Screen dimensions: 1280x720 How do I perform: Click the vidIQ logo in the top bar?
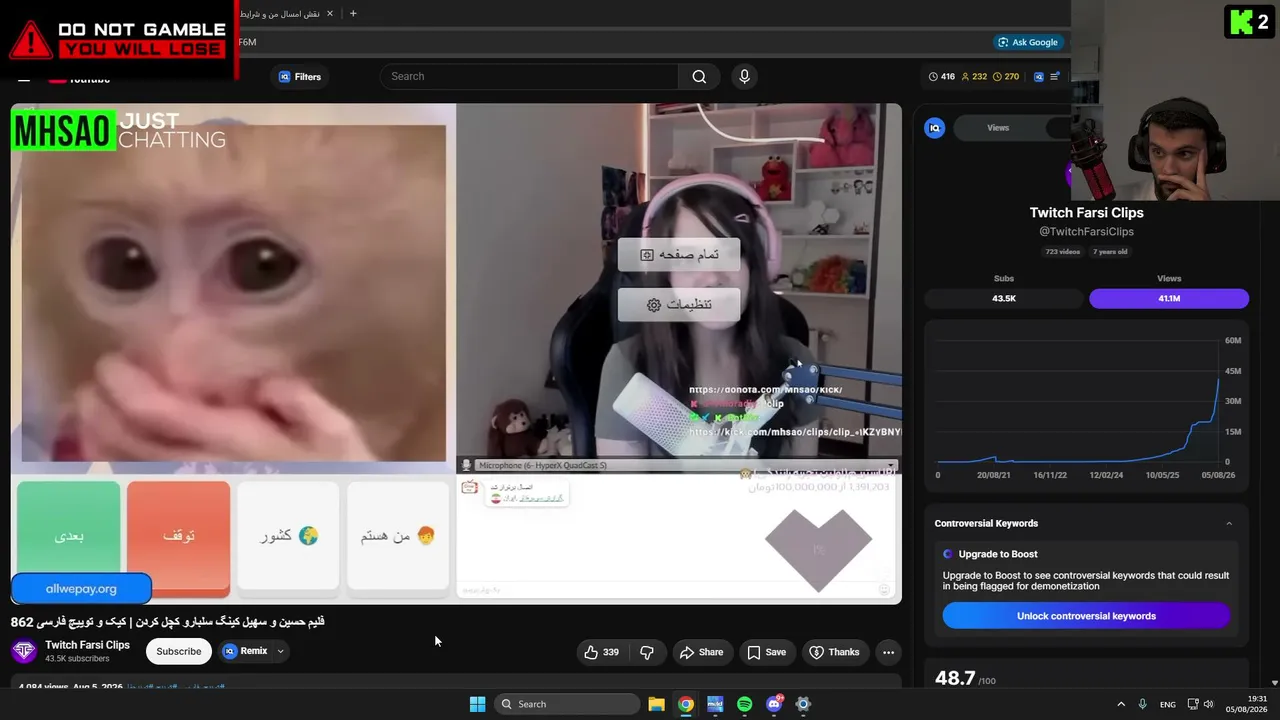click(x=1039, y=77)
